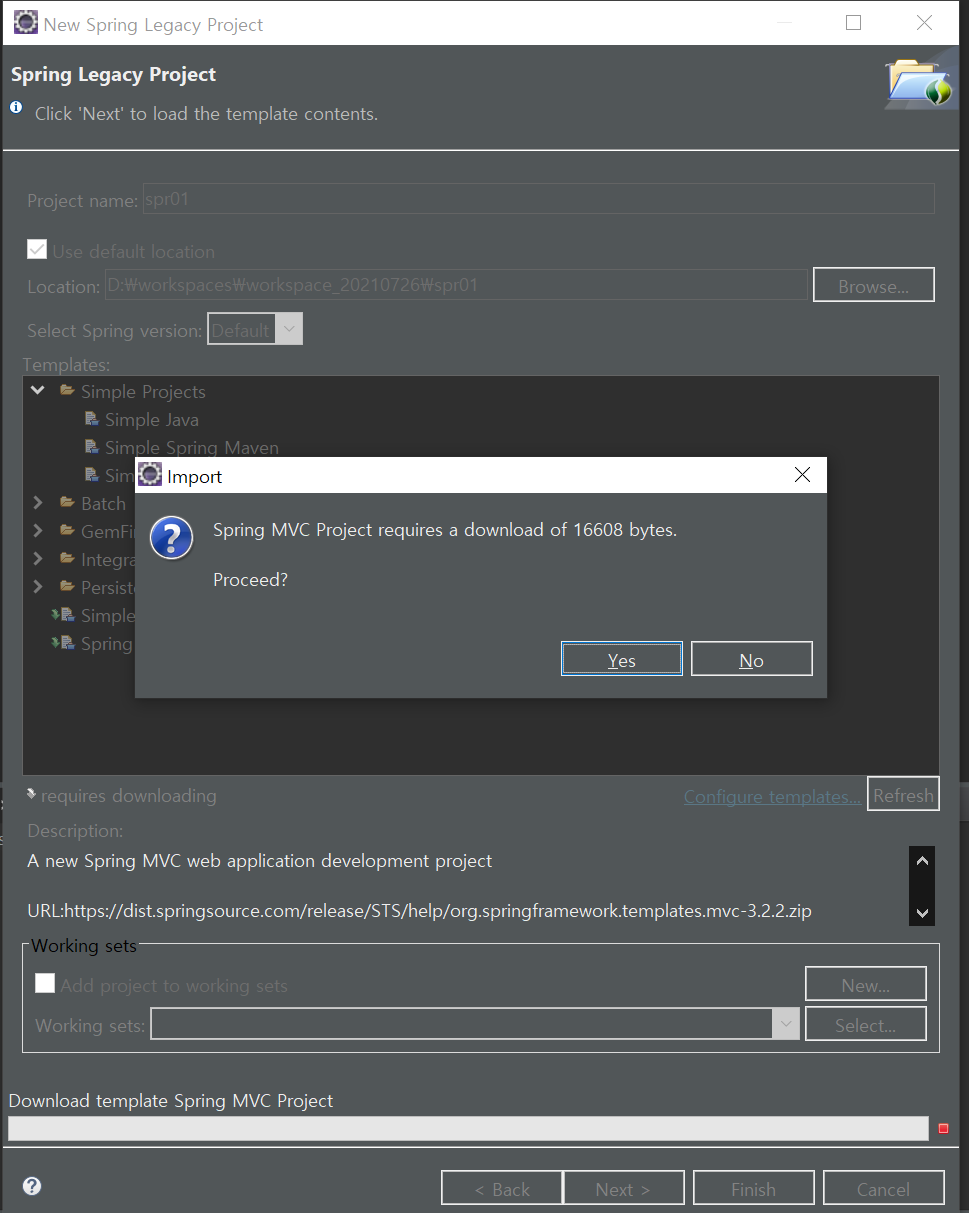The height and width of the screenshot is (1213, 969).
Task: Click the Browse... button
Action: 873,285
